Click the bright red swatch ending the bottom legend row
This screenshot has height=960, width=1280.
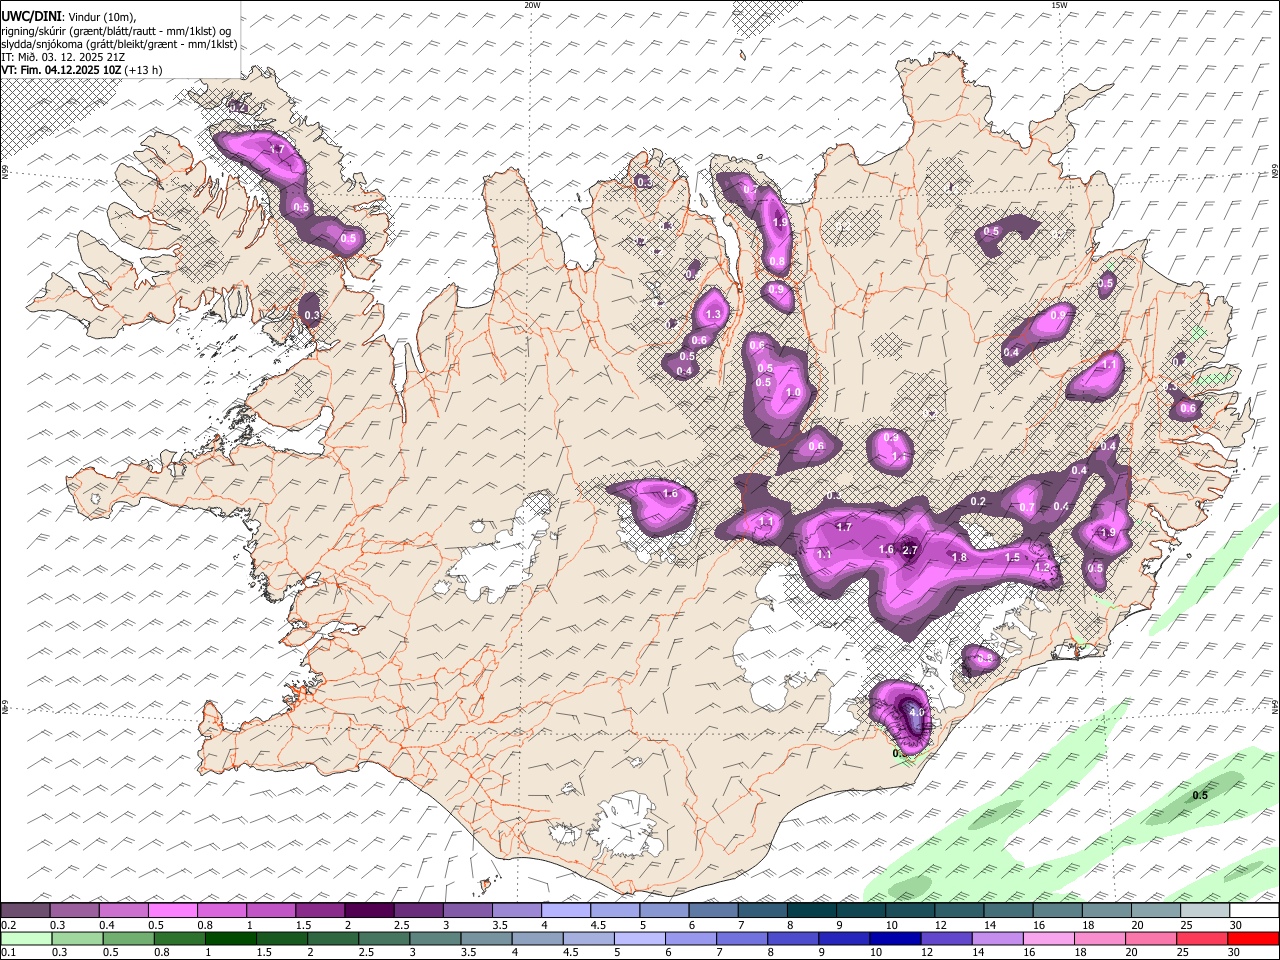tap(1253, 938)
